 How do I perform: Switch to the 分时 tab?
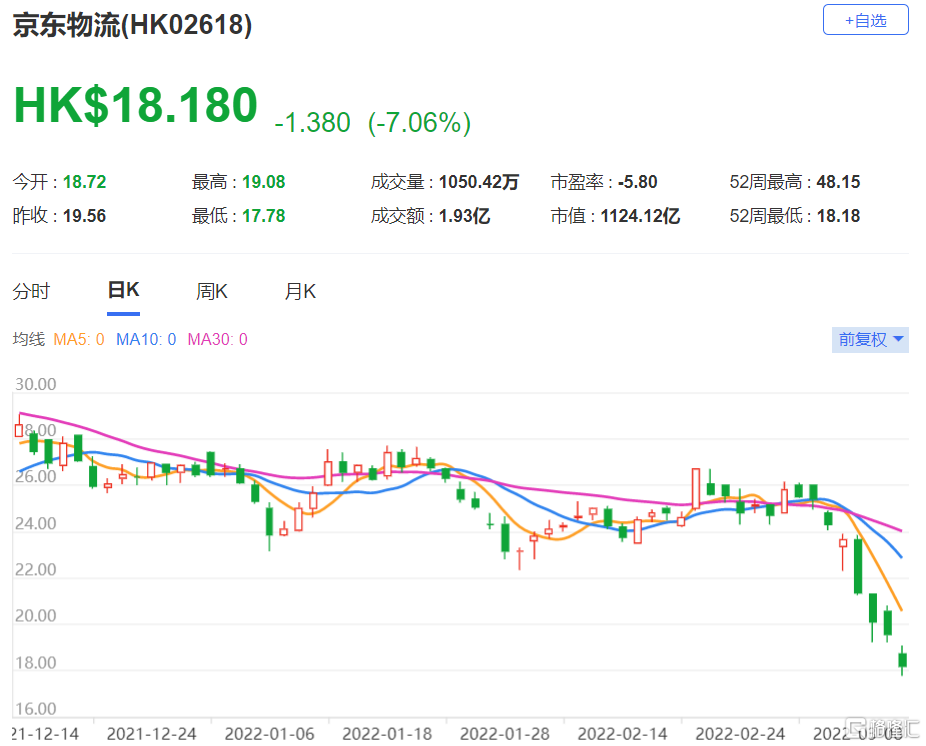point(31,291)
